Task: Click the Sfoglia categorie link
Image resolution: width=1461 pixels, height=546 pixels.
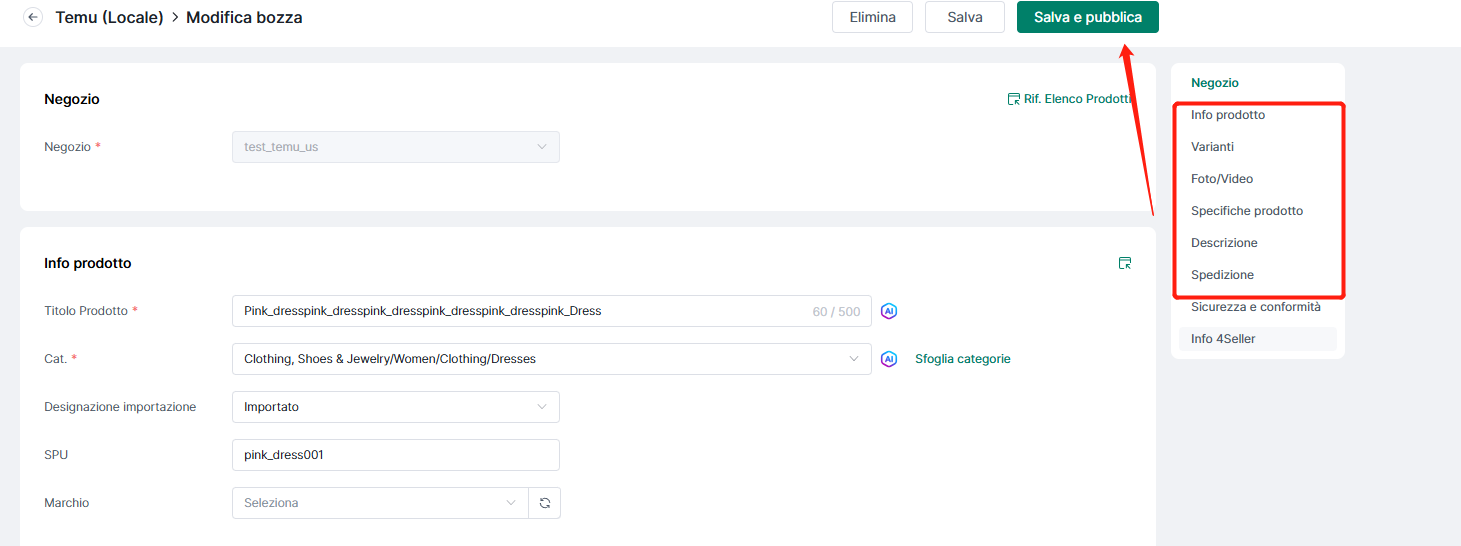Action: [962, 359]
